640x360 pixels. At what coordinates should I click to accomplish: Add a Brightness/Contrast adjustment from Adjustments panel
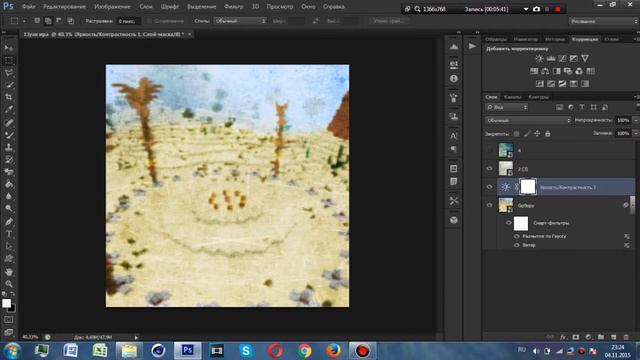pyautogui.click(x=539, y=58)
